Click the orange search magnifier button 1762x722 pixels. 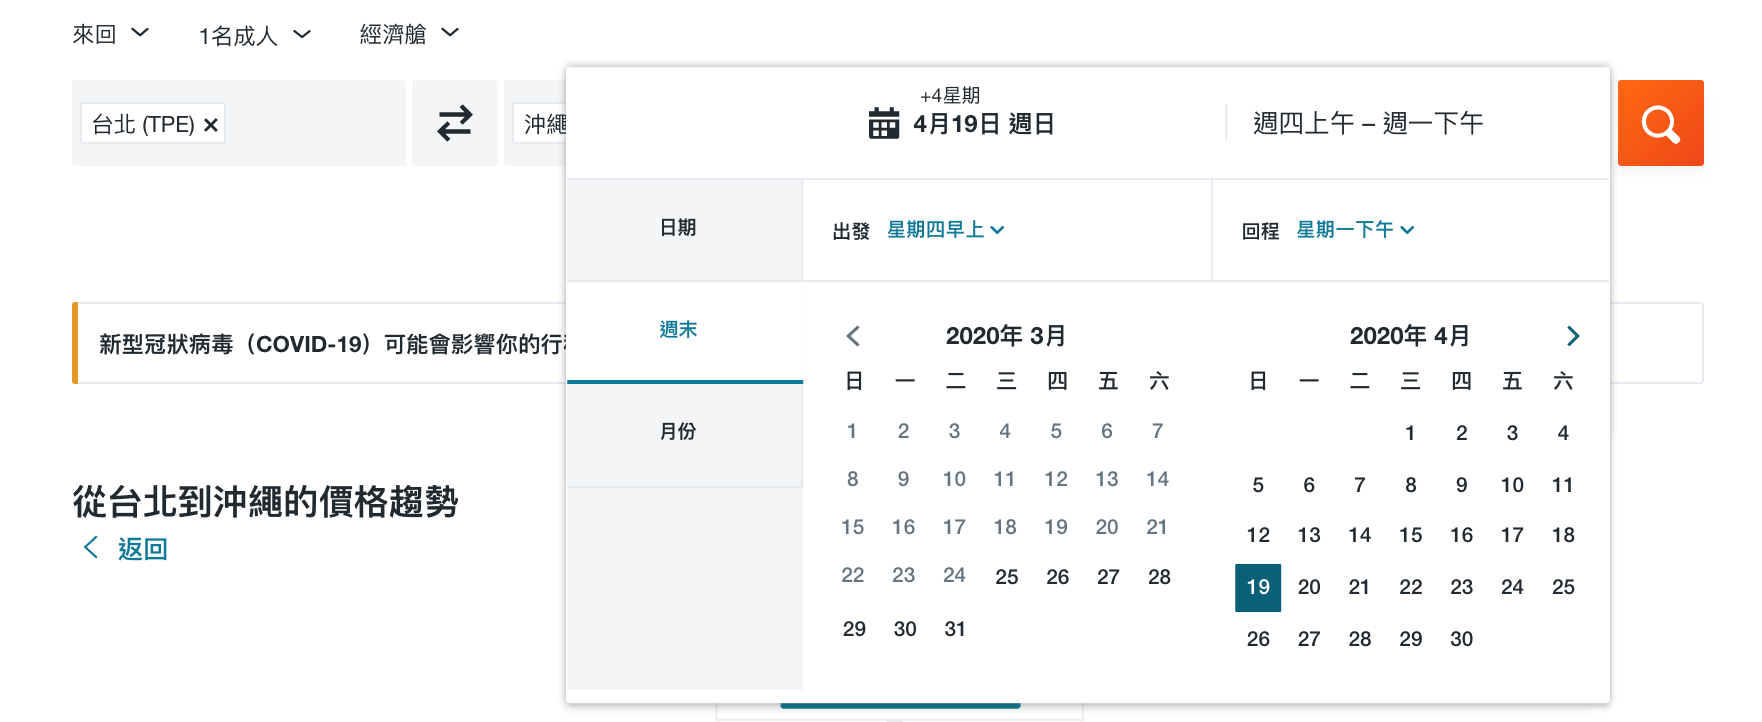[x=1660, y=123]
